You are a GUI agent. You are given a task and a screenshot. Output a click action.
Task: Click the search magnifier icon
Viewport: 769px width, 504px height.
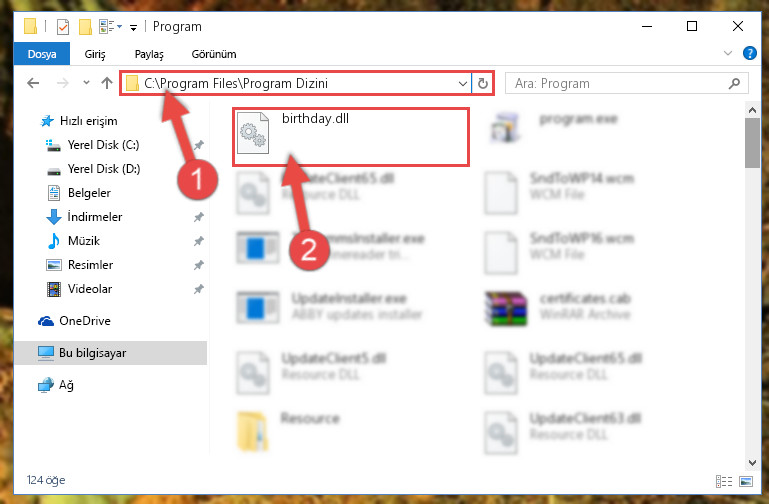click(x=734, y=83)
